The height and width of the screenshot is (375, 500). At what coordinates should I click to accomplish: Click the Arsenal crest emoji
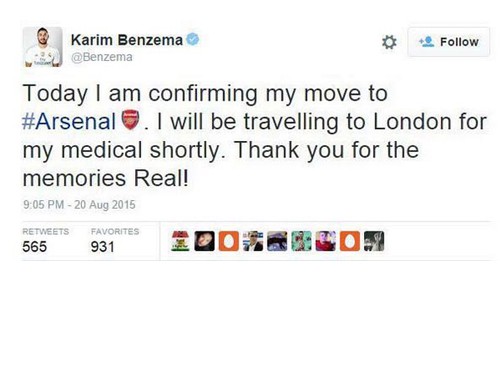pyautogui.click(x=131, y=120)
